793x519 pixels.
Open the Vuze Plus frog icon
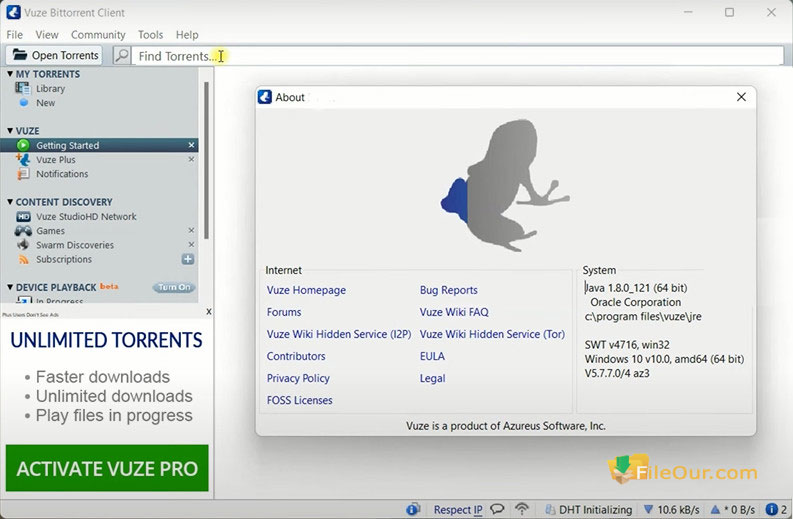click(x=23, y=159)
